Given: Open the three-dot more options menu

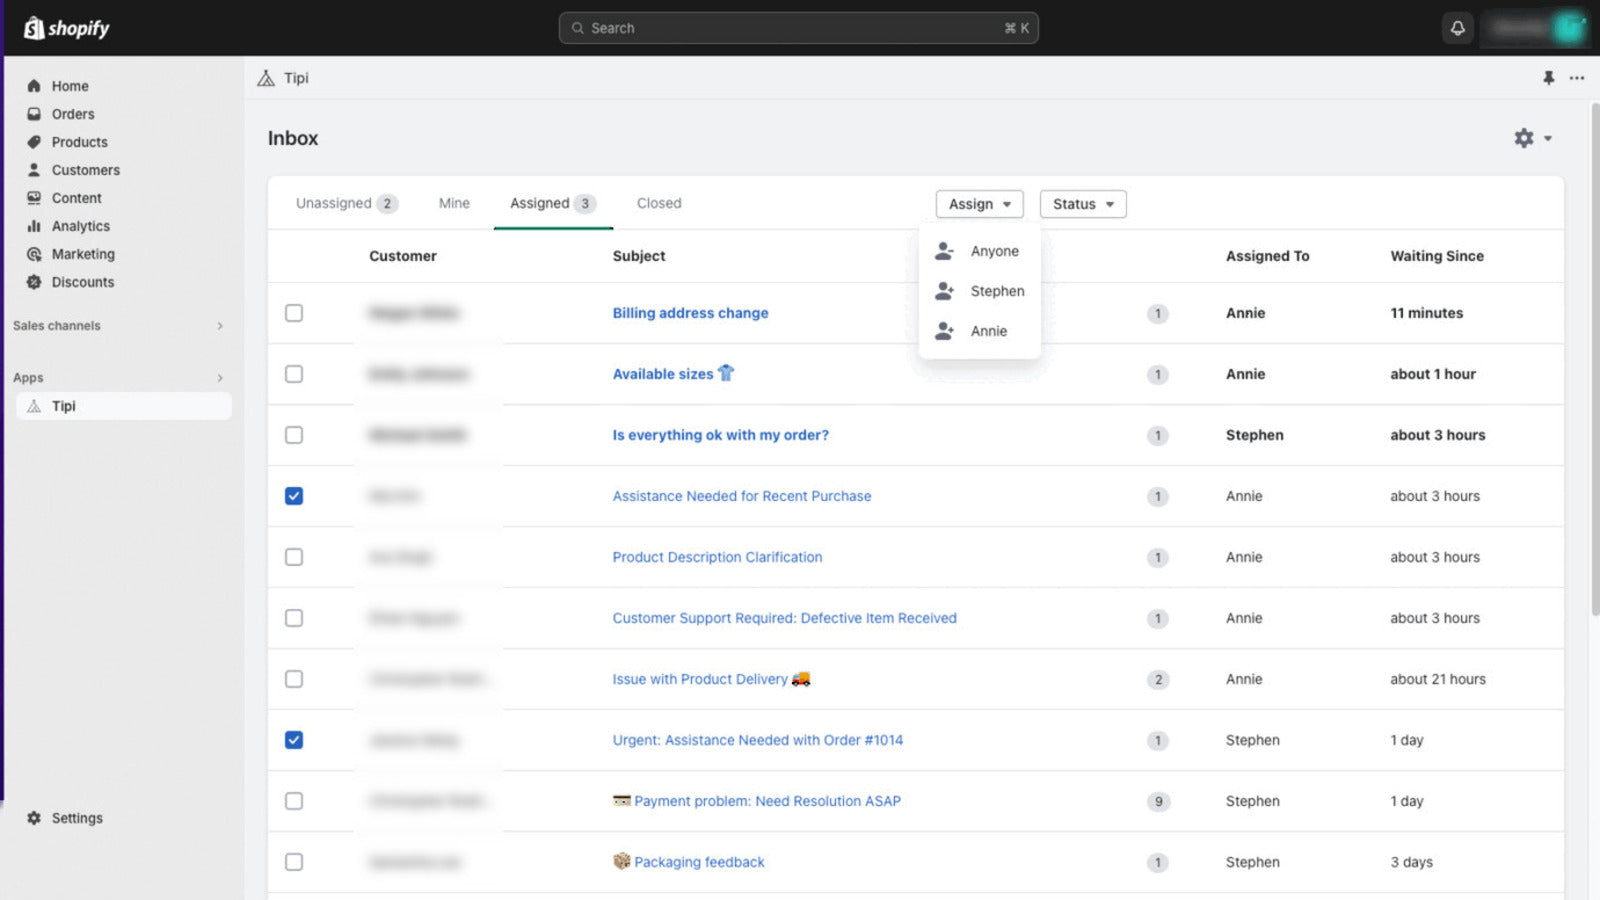Looking at the screenshot, I should coord(1577,78).
